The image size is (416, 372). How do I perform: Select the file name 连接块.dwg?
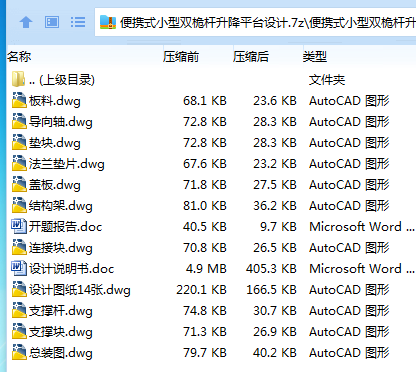61,248
